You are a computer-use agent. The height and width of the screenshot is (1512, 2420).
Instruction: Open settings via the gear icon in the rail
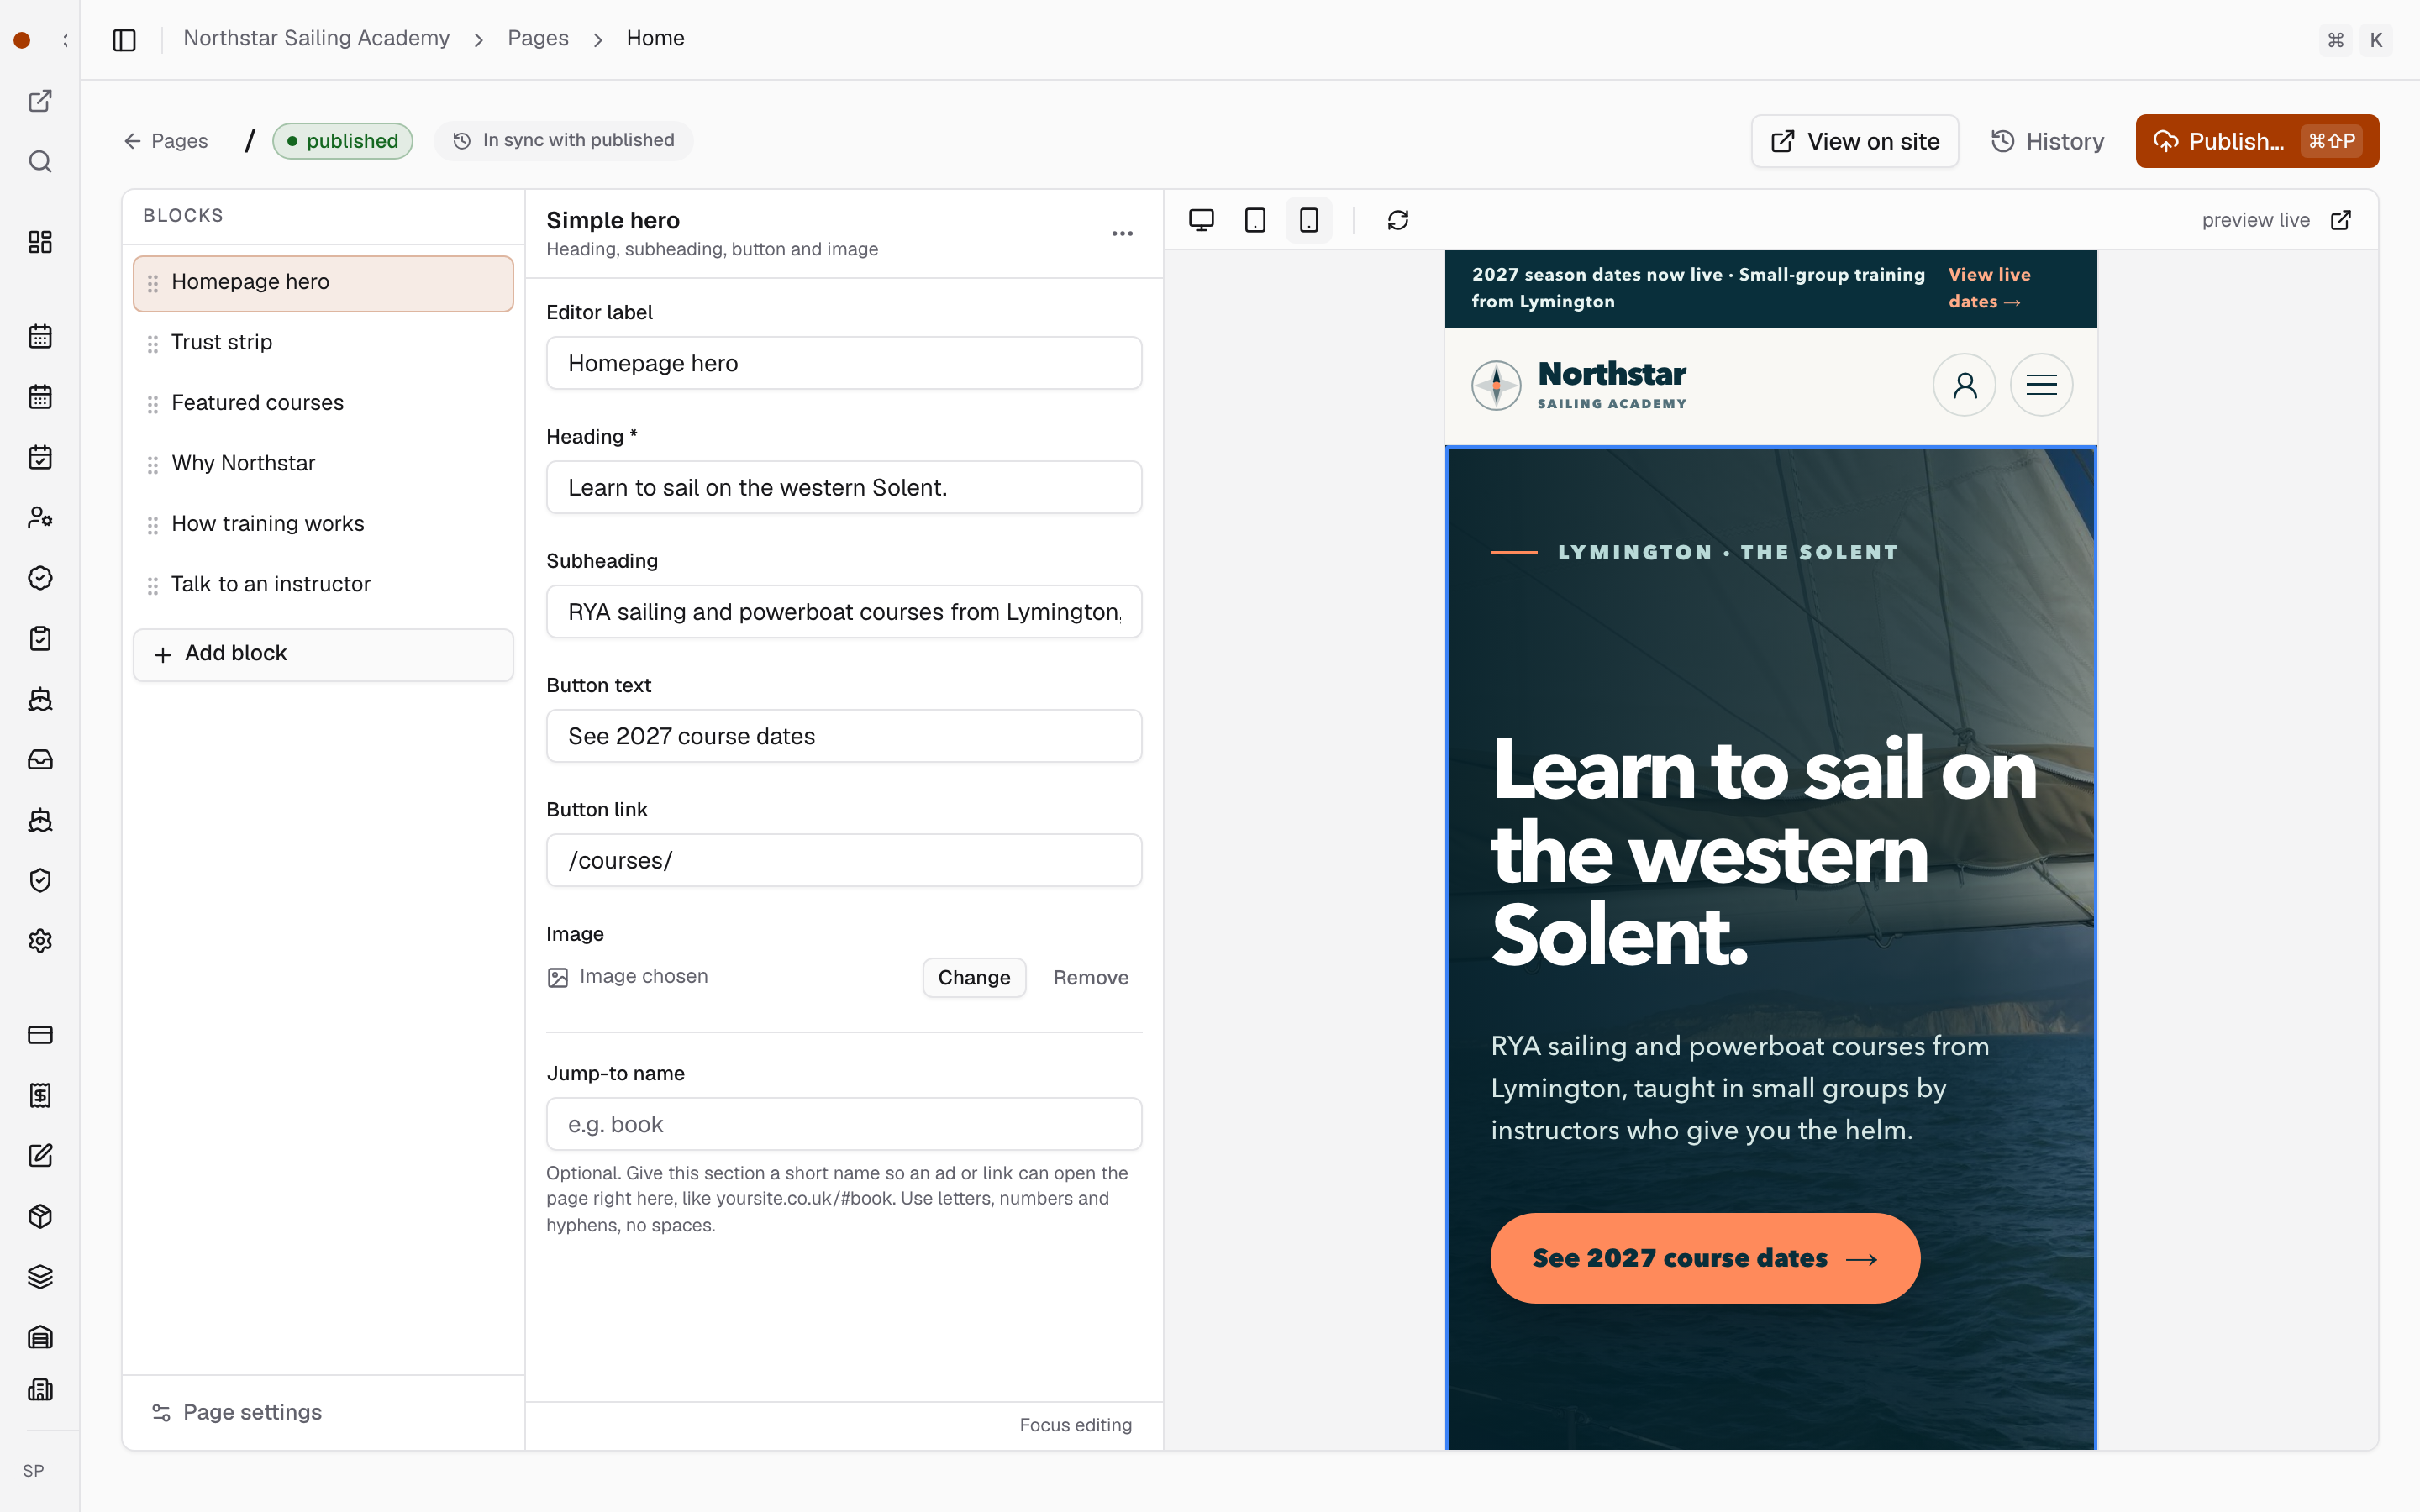40,941
